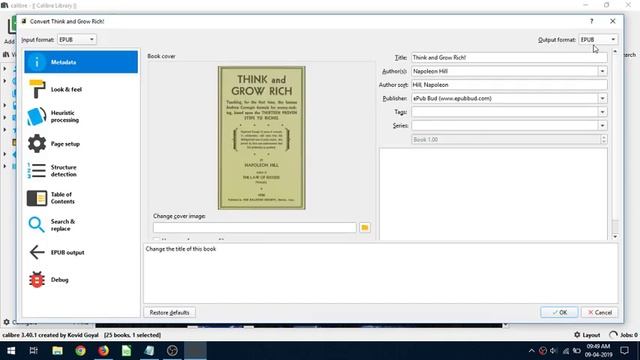Click the Change cover image path field
The height and width of the screenshot is (360, 640).
pyautogui.click(x=255, y=227)
